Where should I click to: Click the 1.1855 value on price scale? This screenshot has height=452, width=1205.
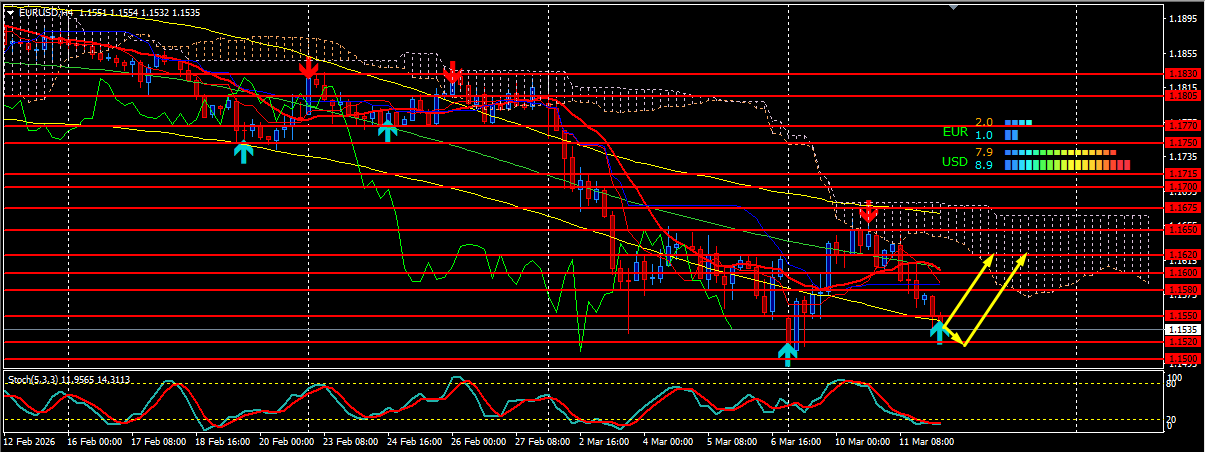tap(1184, 53)
